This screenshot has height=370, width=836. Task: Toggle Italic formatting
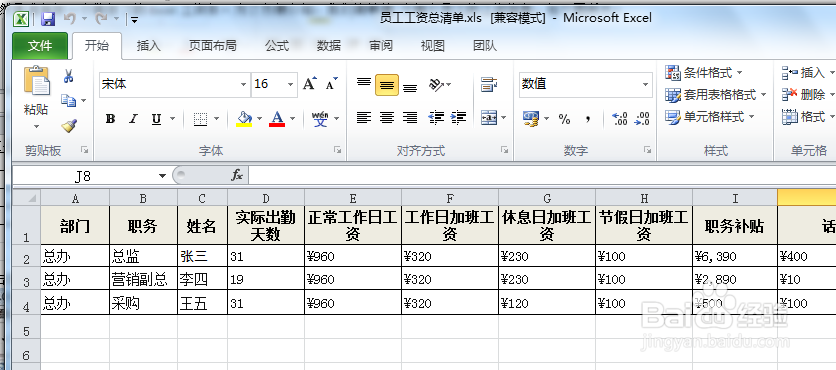pos(133,119)
